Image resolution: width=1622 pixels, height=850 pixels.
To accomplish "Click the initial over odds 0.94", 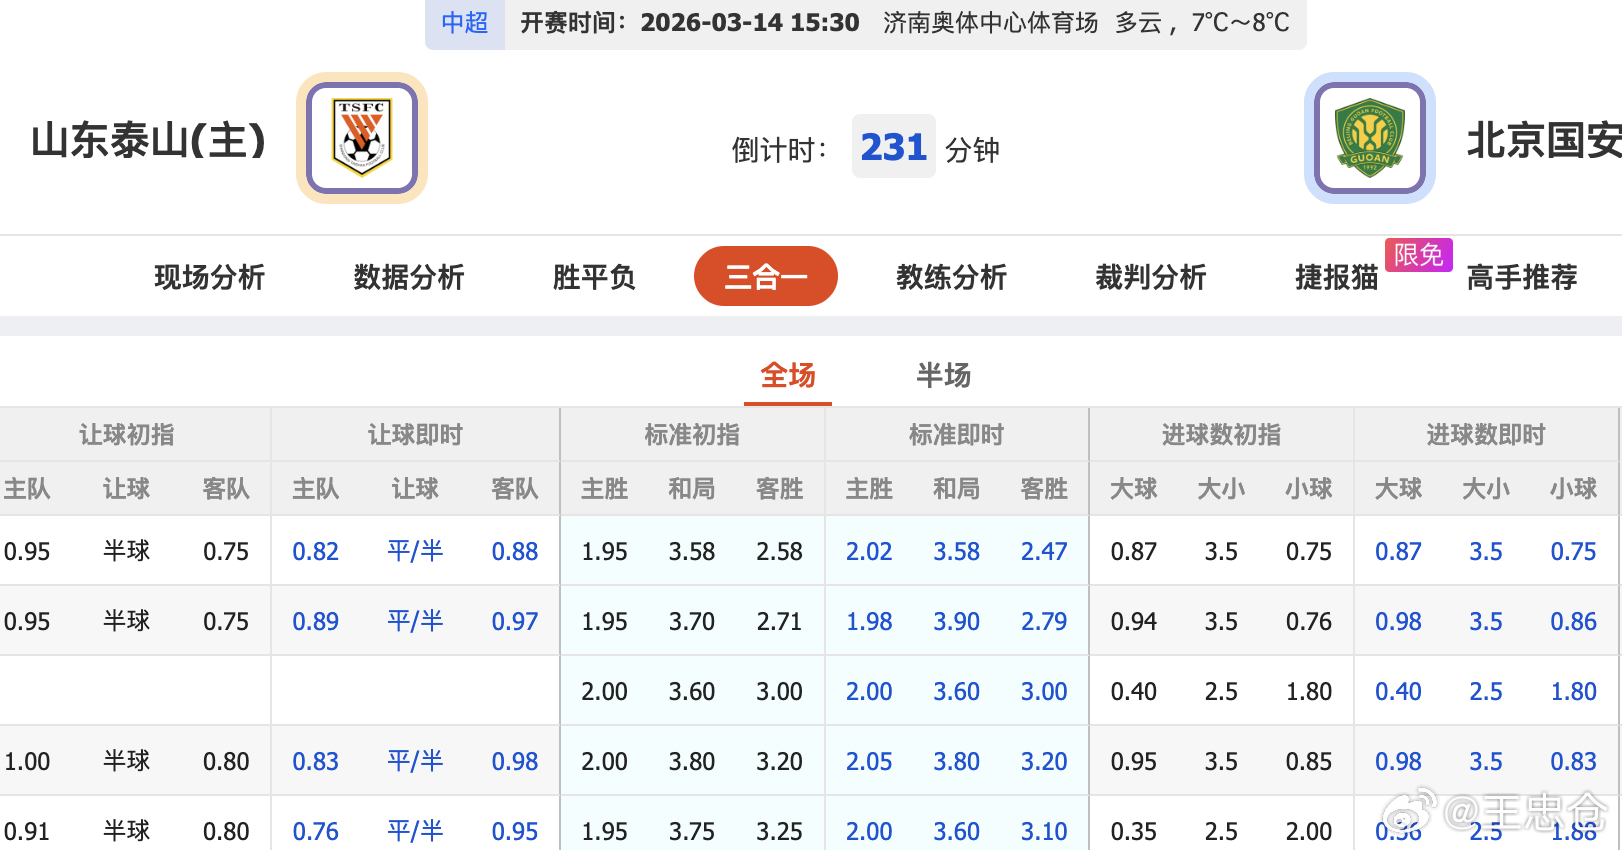I will (x=1134, y=622).
